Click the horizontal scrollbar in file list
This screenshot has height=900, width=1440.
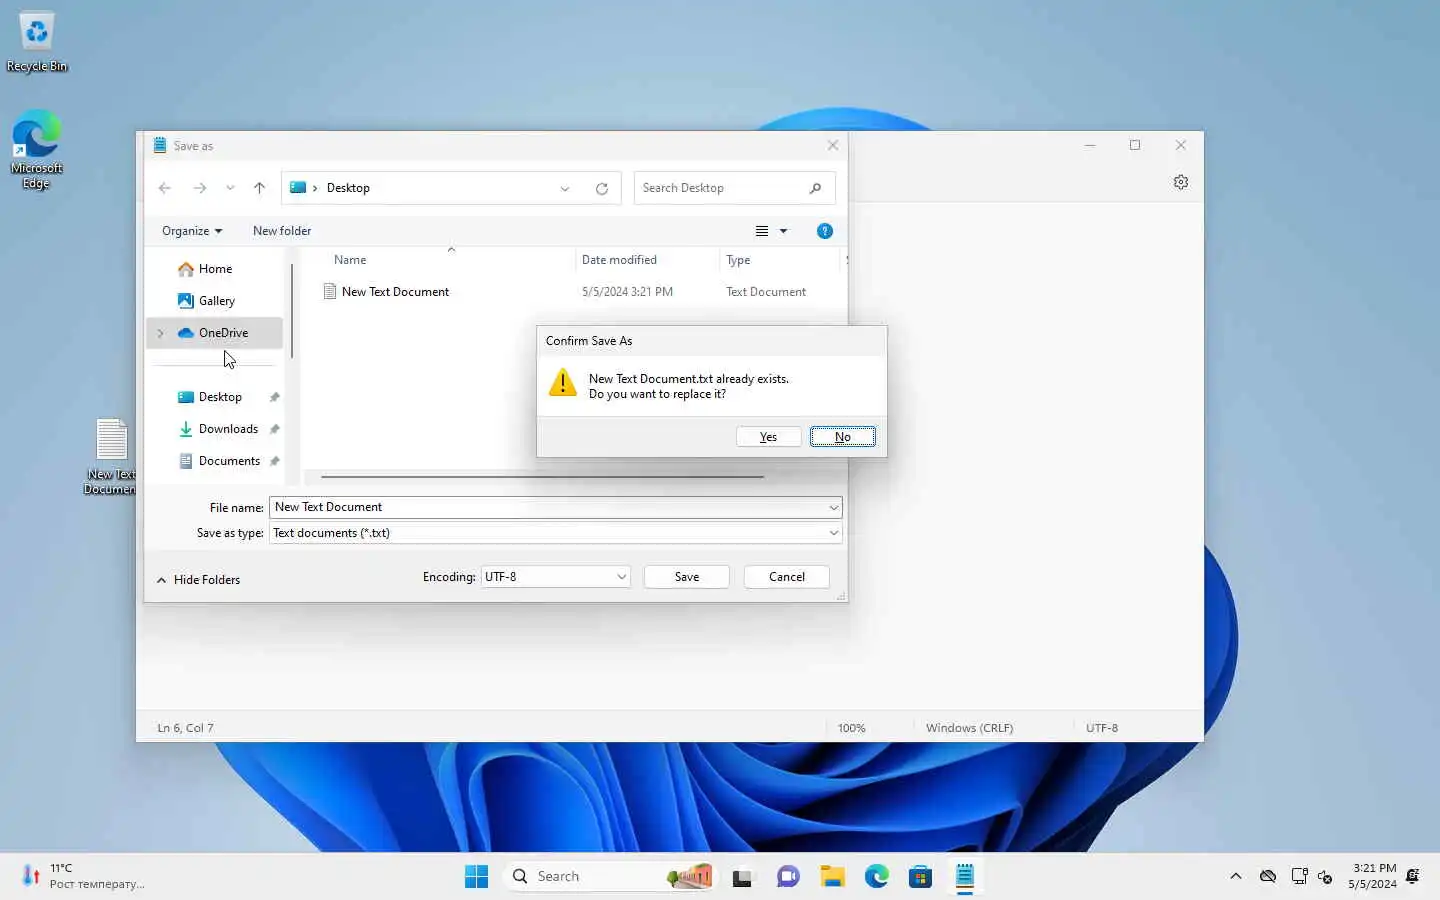[542, 477]
